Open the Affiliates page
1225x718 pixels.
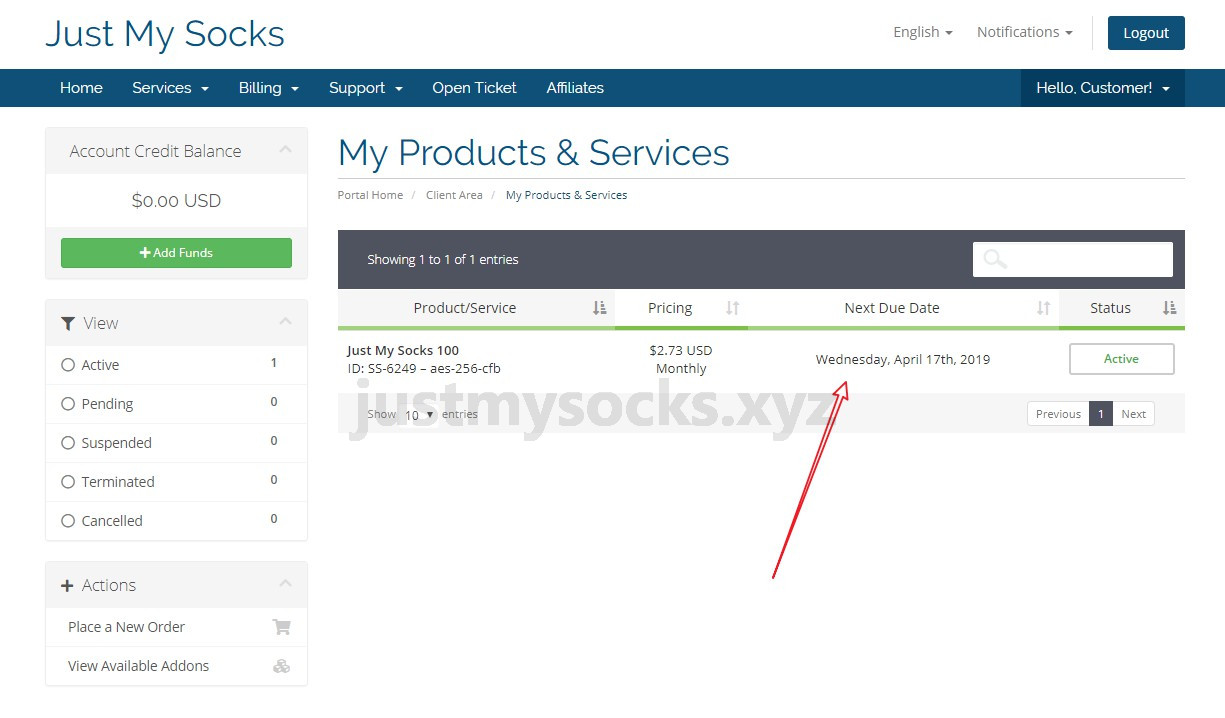click(x=575, y=88)
